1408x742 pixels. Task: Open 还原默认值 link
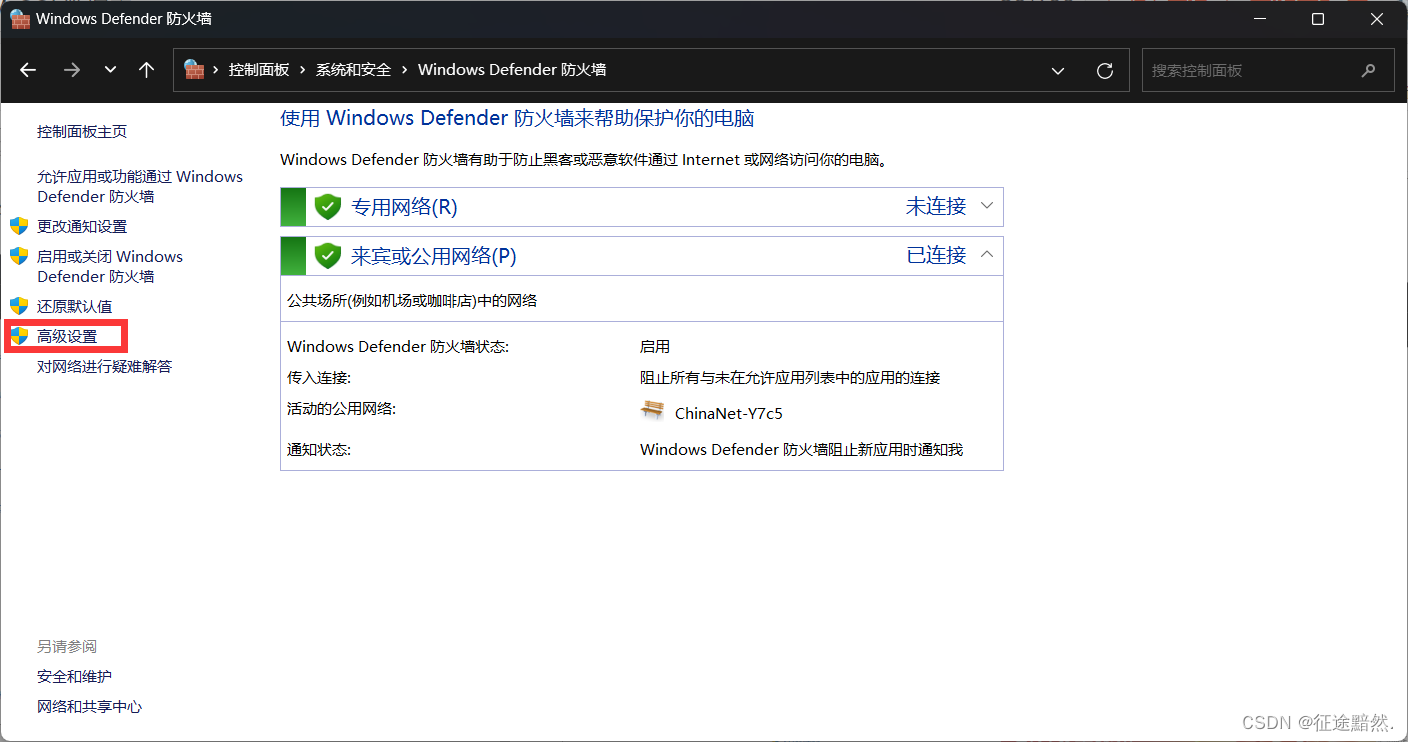75,306
